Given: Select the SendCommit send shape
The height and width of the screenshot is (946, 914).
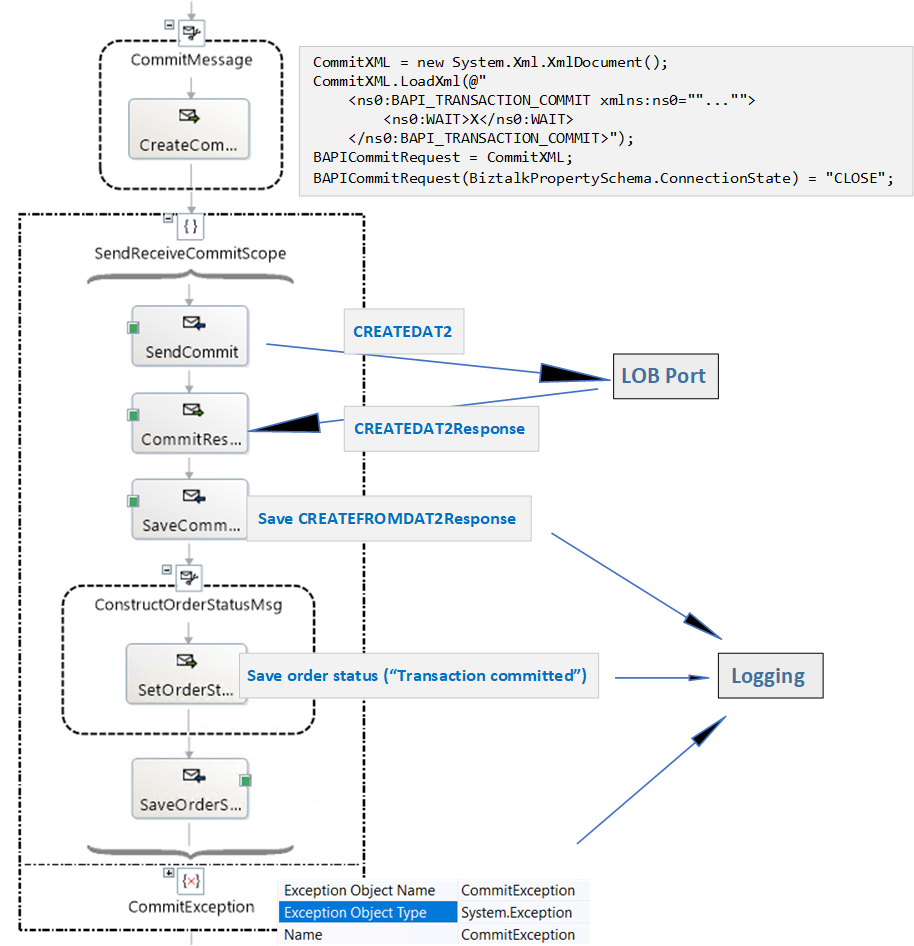Looking at the screenshot, I should pyautogui.click(x=190, y=336).
